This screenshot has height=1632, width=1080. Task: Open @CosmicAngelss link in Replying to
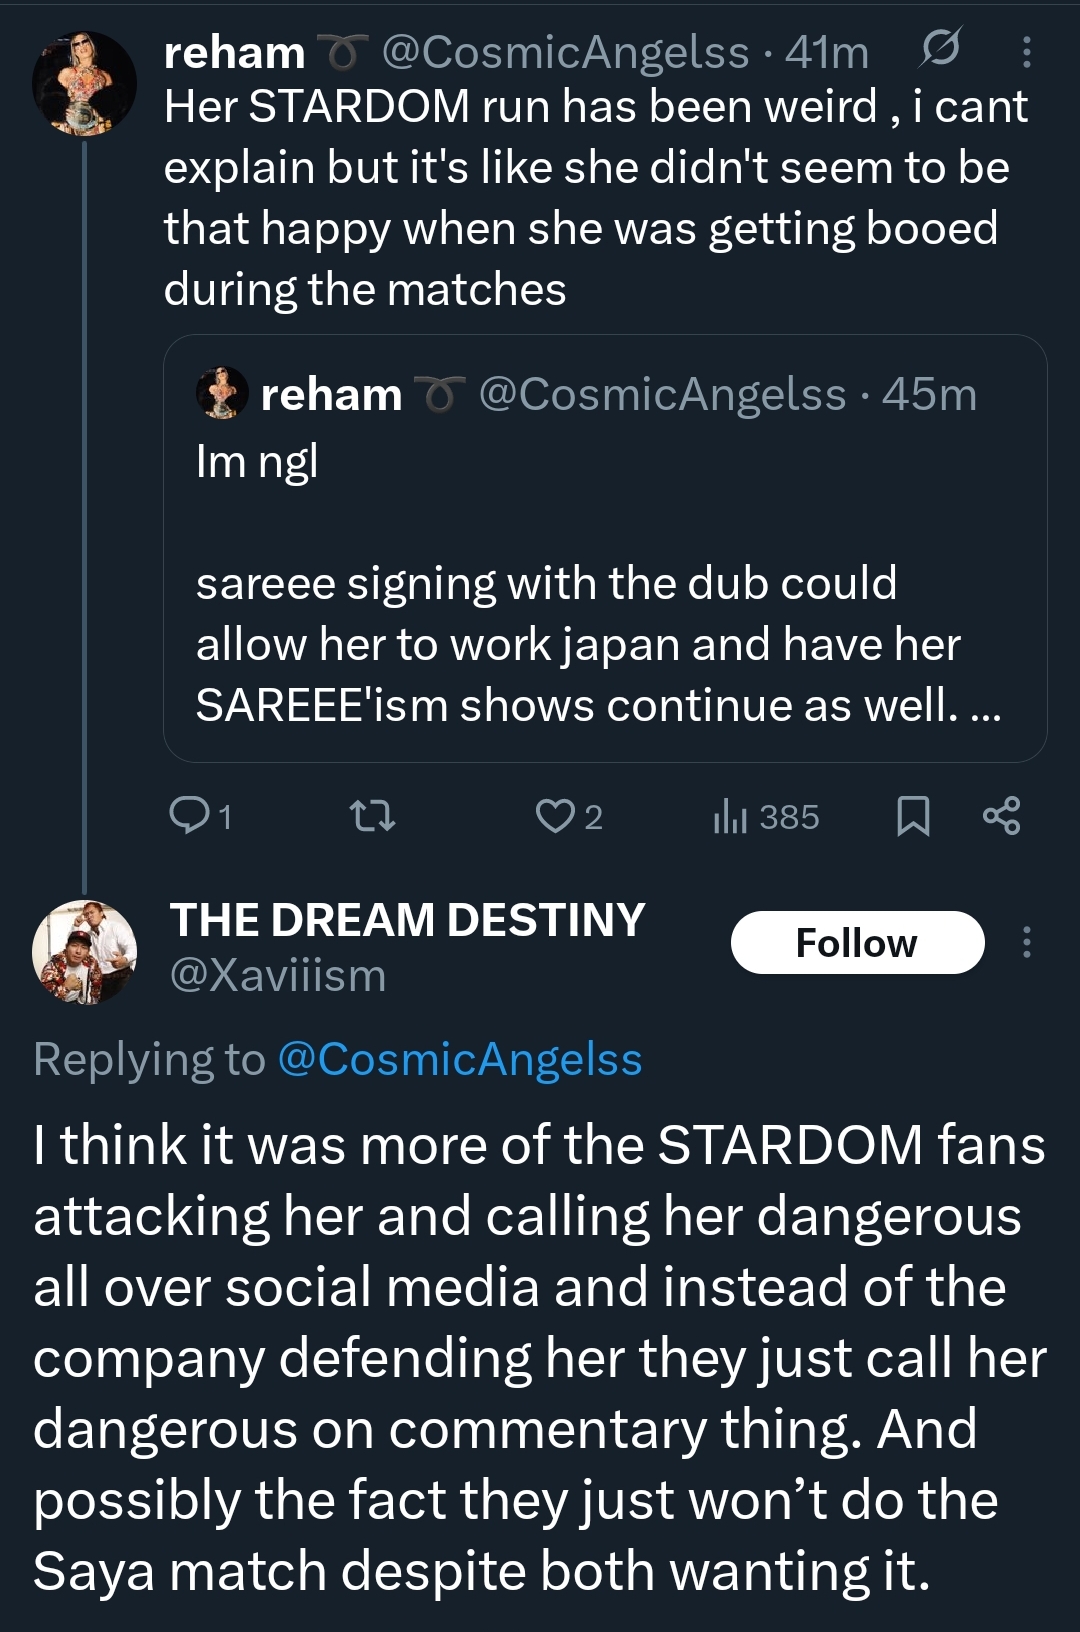[x=459, y=1059]
